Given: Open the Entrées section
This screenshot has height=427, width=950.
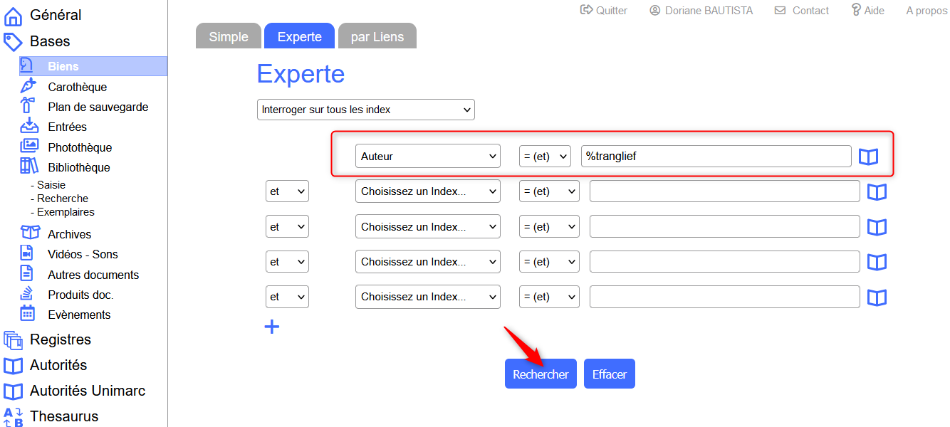Looking at the screenshot, I should point(67,127).
